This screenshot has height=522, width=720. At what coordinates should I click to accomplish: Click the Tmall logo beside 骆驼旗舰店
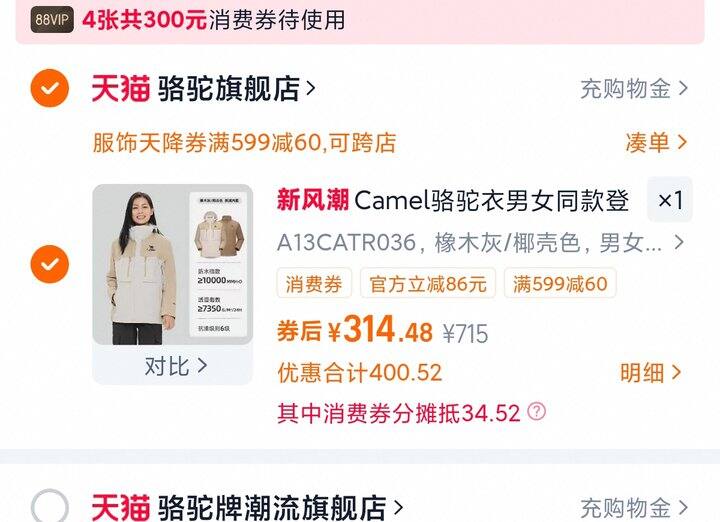point(121,89)
